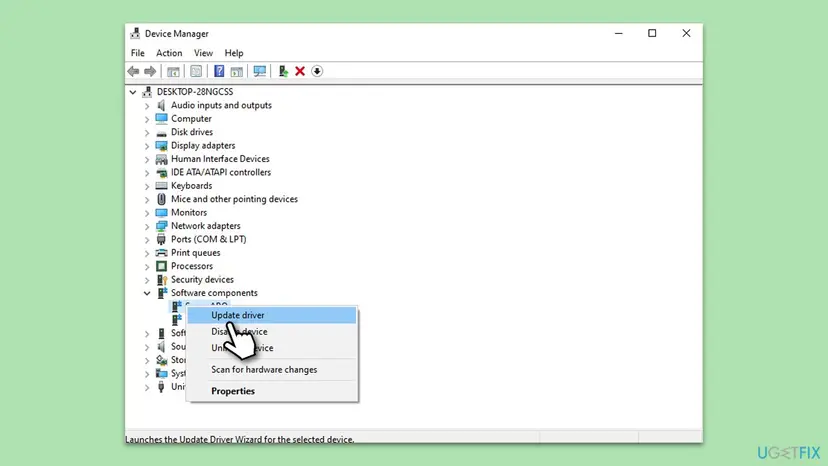Click the Update device driver toolbar icon
Viewport: 828px width, 466px height.
pos(283,71)
